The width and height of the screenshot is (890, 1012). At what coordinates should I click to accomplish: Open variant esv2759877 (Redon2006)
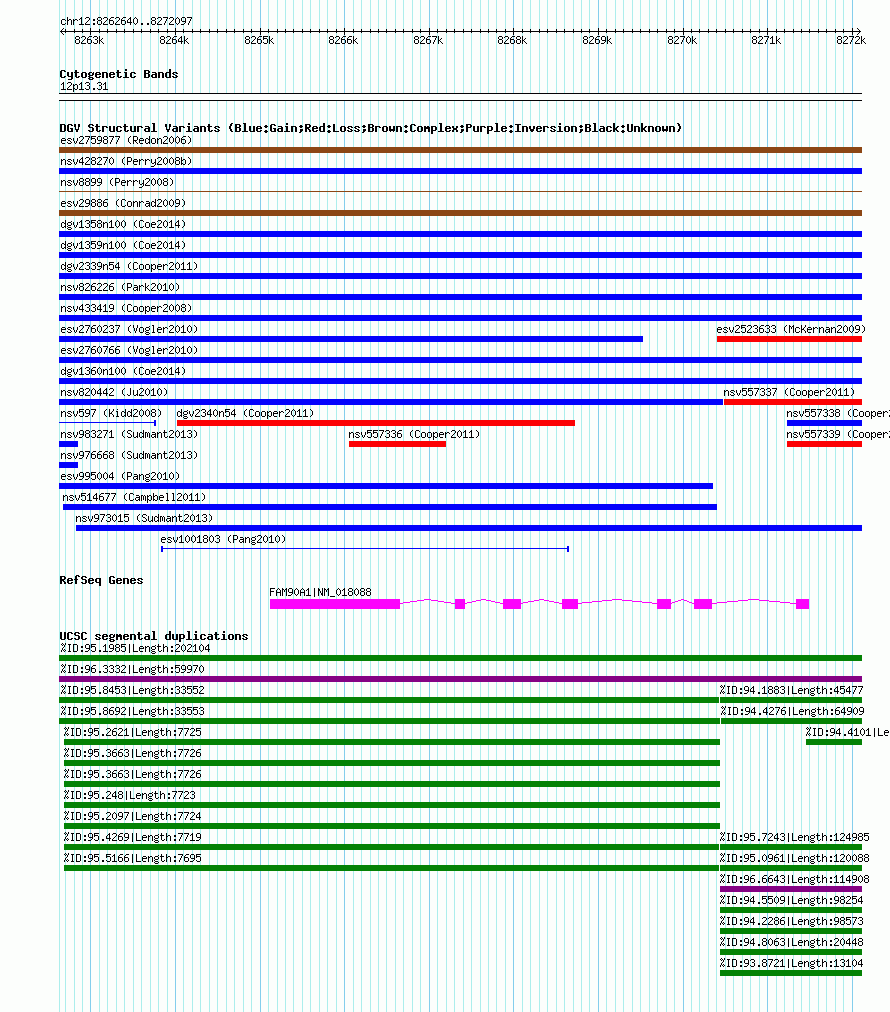tap(126, 140)
